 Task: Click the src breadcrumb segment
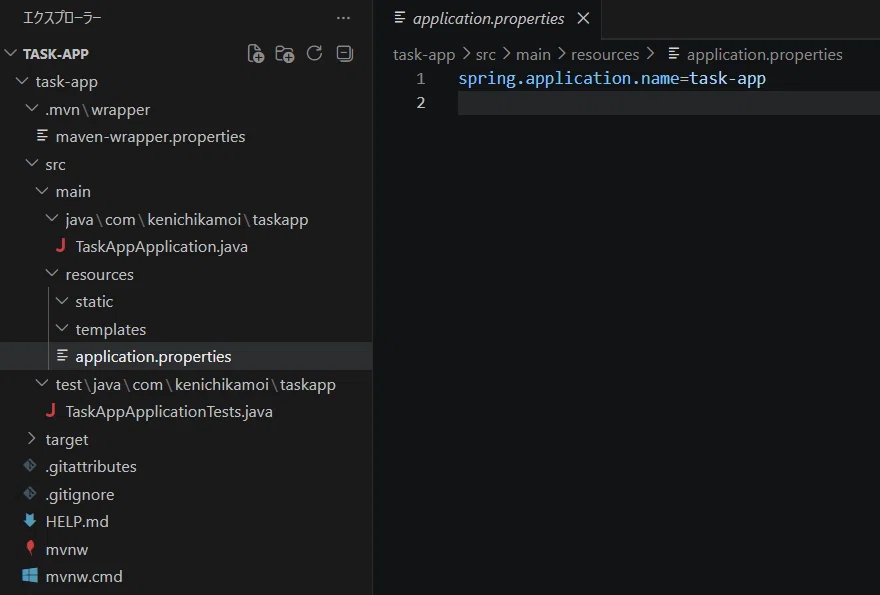click(x=485, y=54)
